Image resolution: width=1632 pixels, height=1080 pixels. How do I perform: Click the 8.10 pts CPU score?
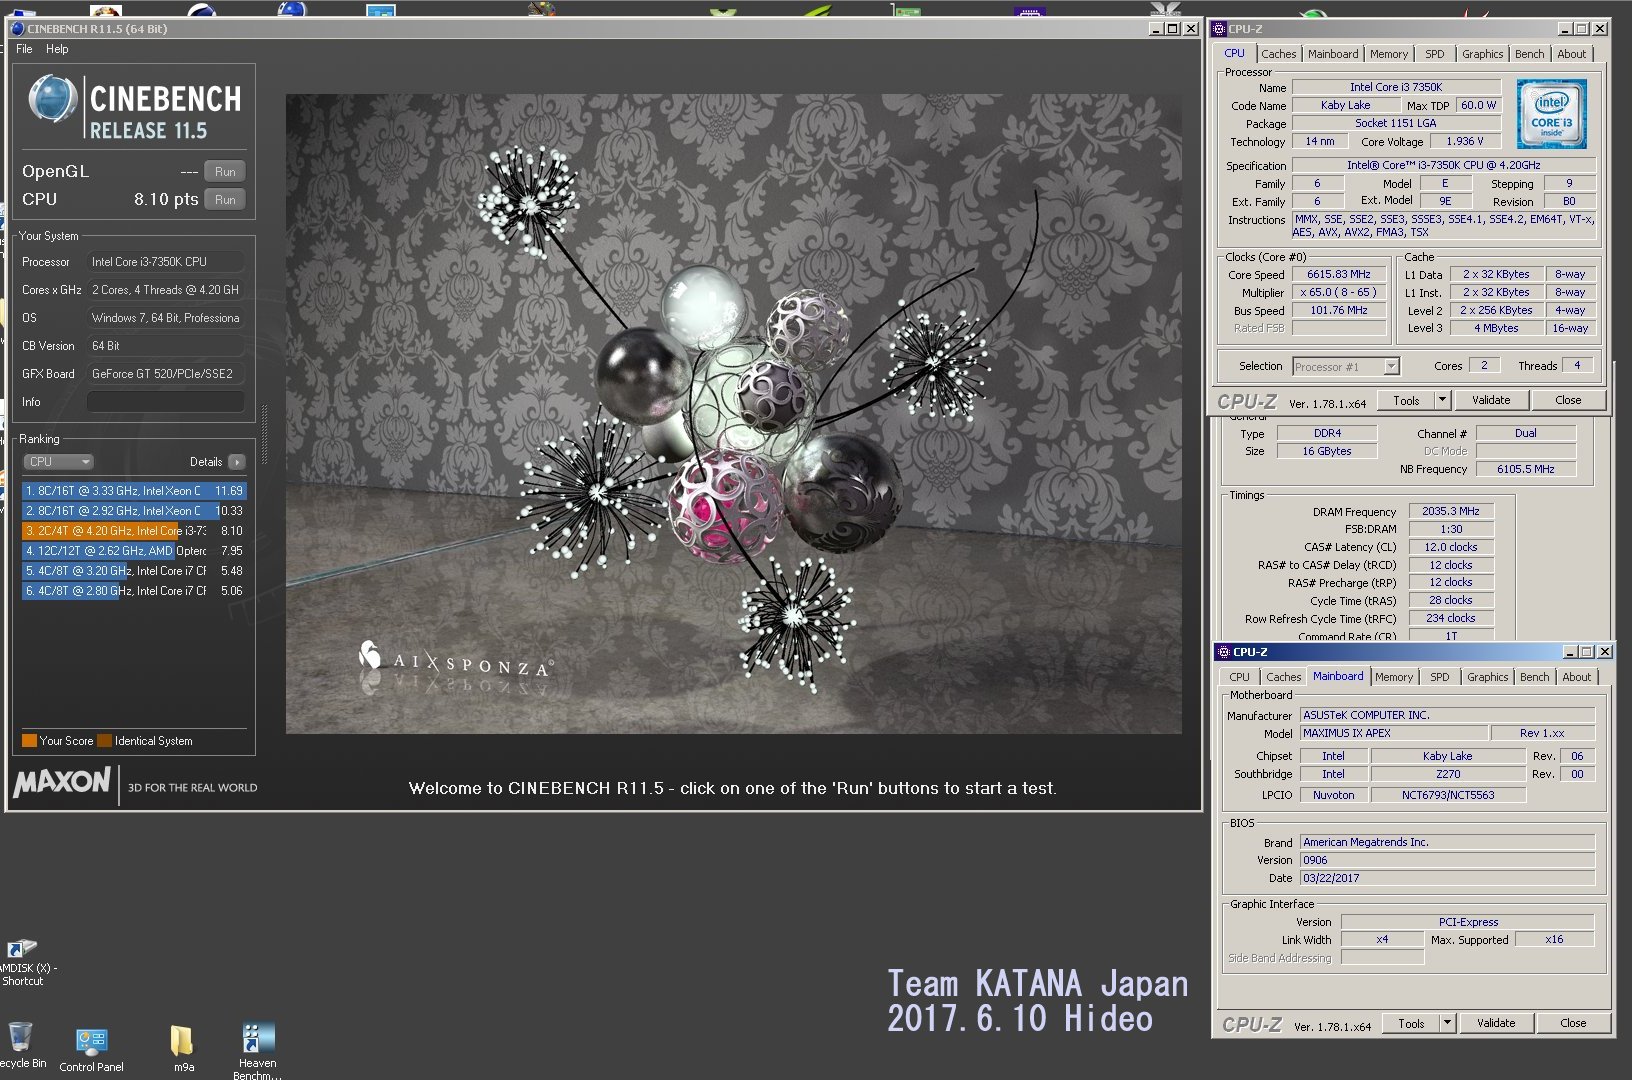[x=166, y=200]
